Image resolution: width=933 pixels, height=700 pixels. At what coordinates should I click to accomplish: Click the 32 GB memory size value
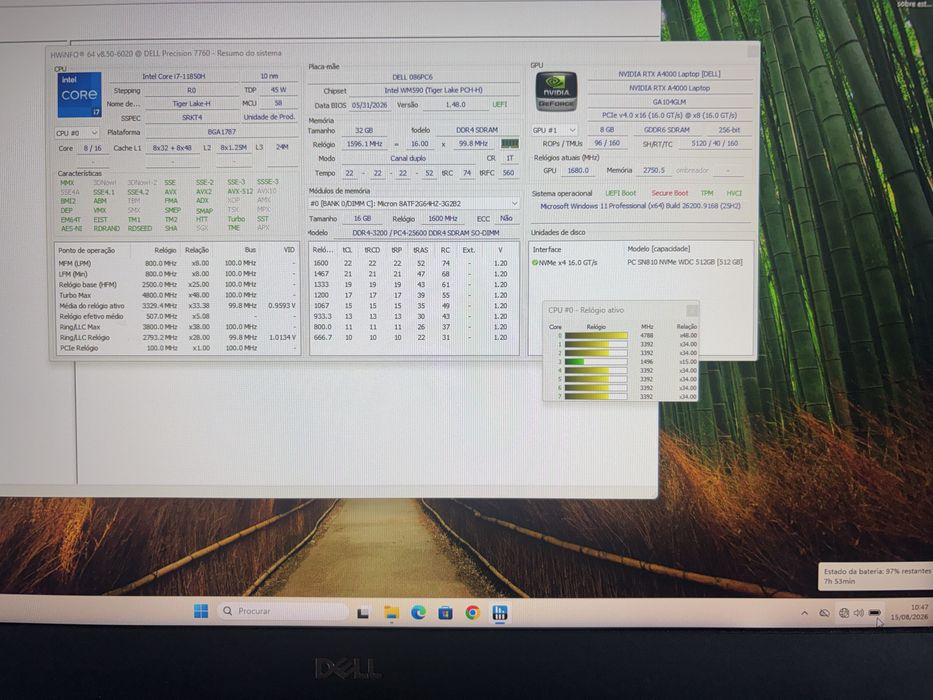pos(364,130)
